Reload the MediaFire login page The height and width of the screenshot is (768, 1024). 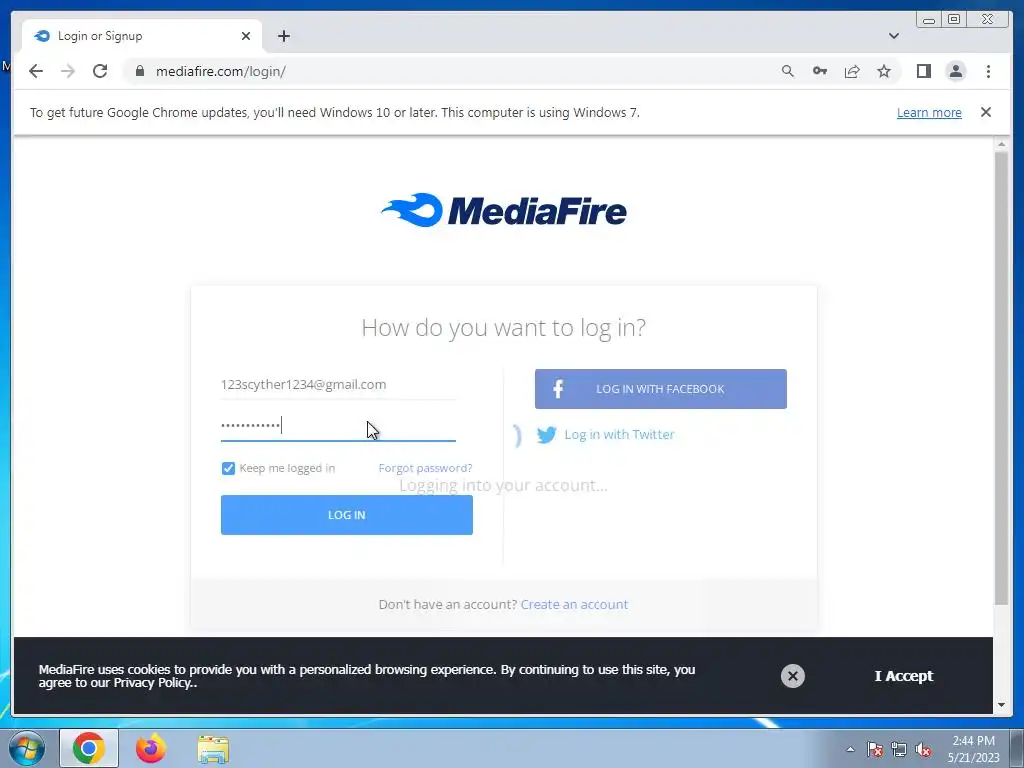100,71
